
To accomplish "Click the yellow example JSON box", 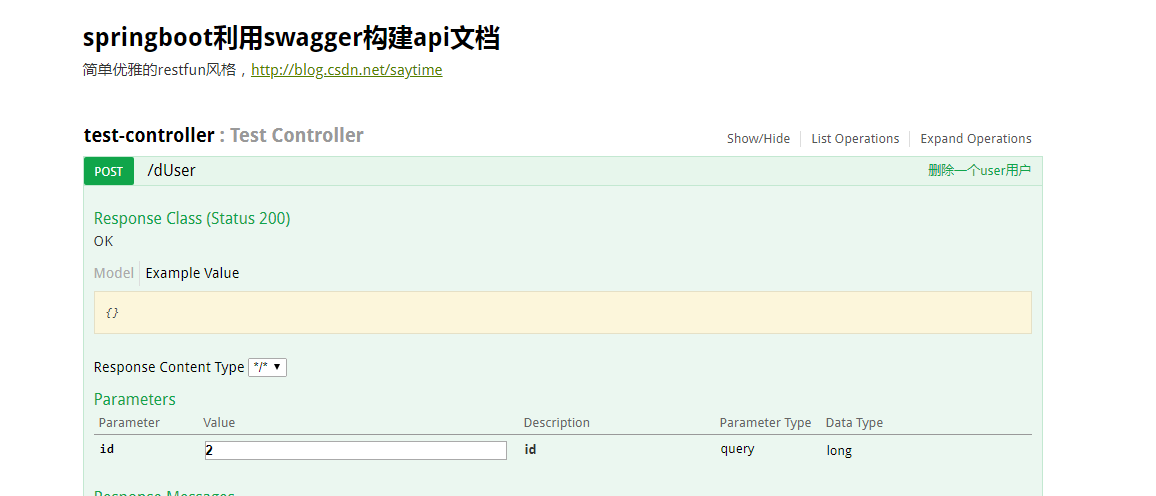I will (x=562, y=312).
